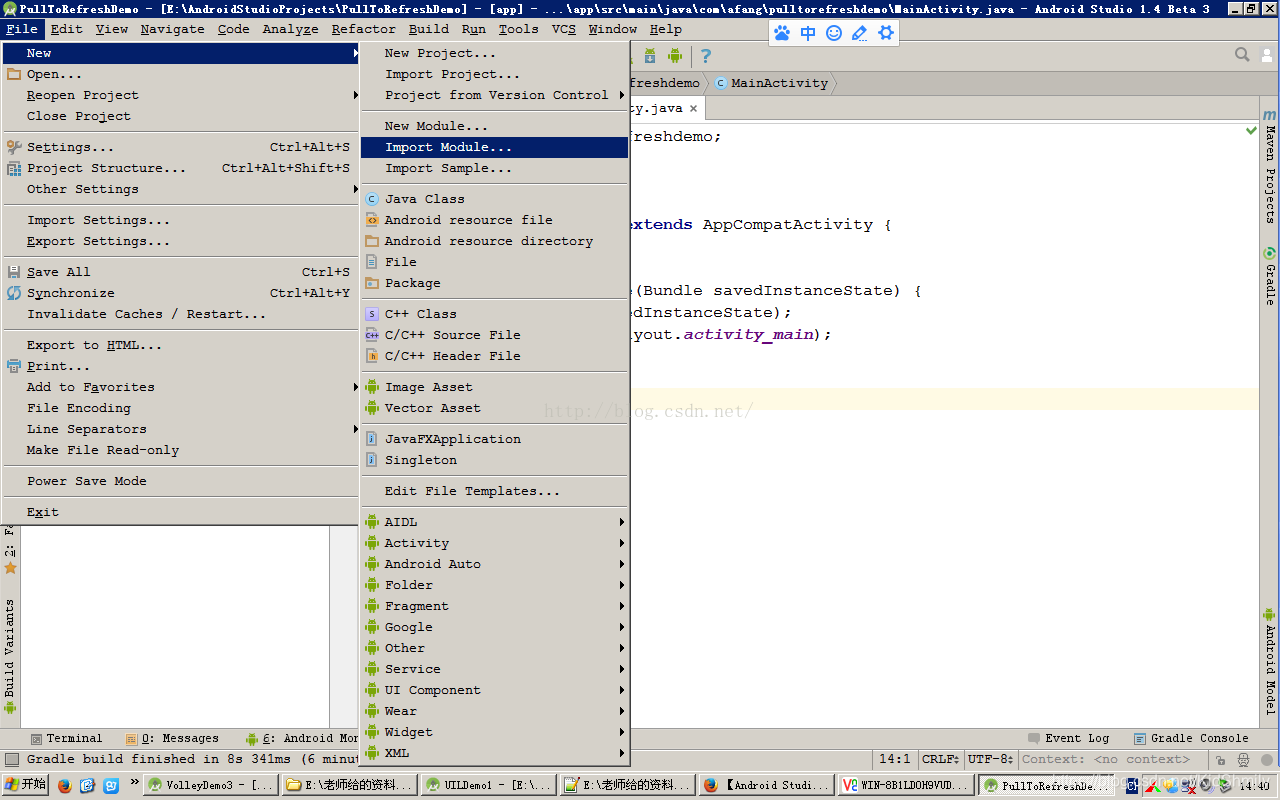Switch to VolleyDemo3 taskbar window

(211, 785)
